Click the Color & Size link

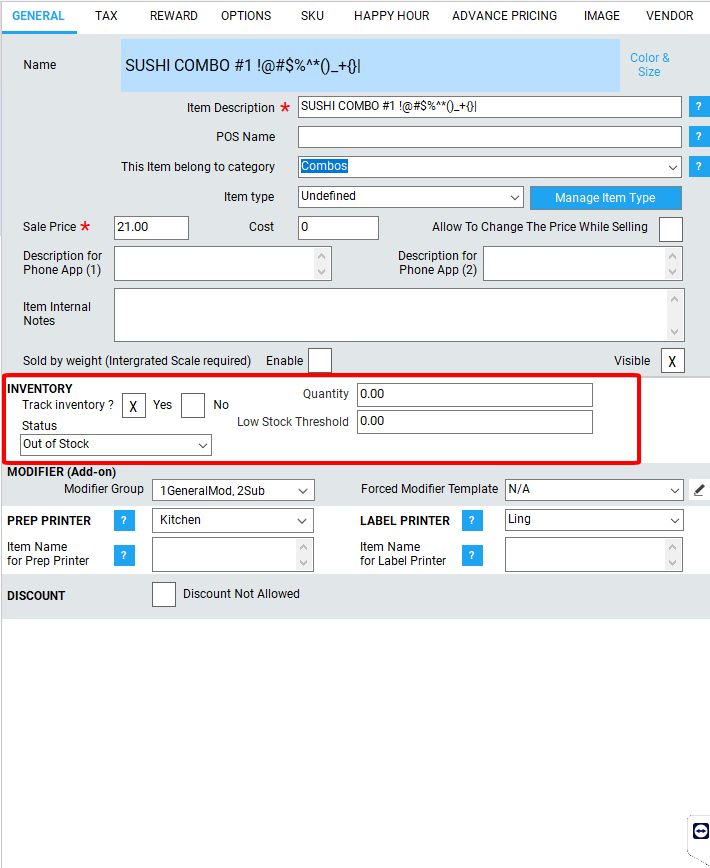pyautogui.click(x=650, y=65)
